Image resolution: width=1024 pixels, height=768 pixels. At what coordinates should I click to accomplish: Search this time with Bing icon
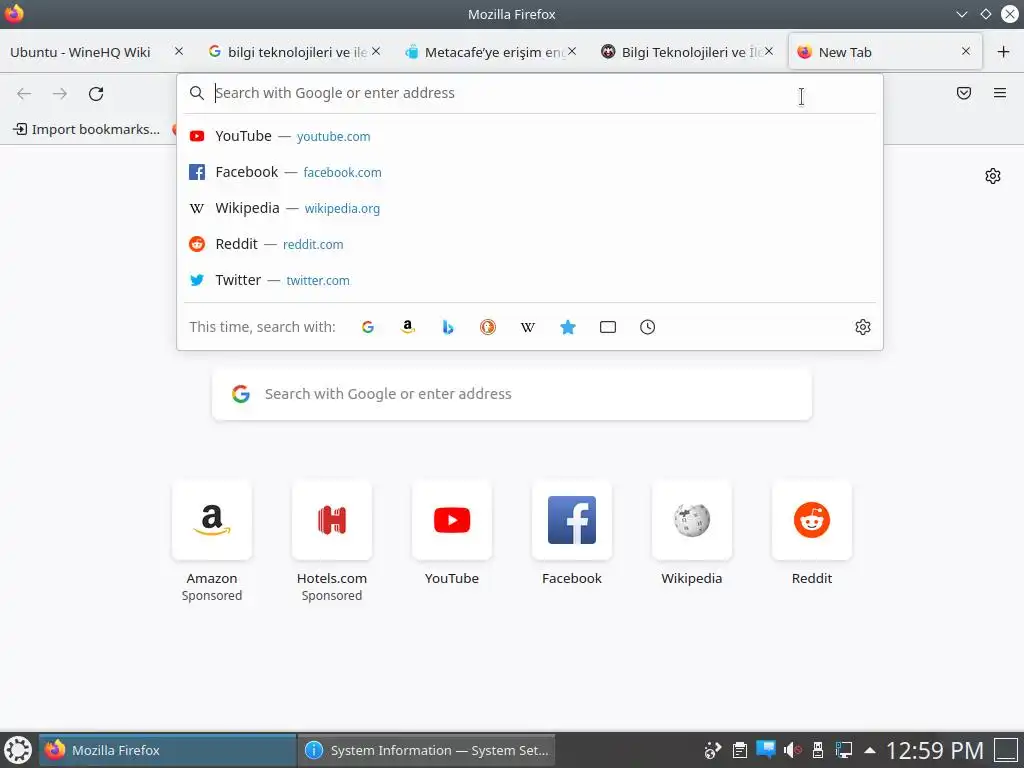click(x=448, y=327)
